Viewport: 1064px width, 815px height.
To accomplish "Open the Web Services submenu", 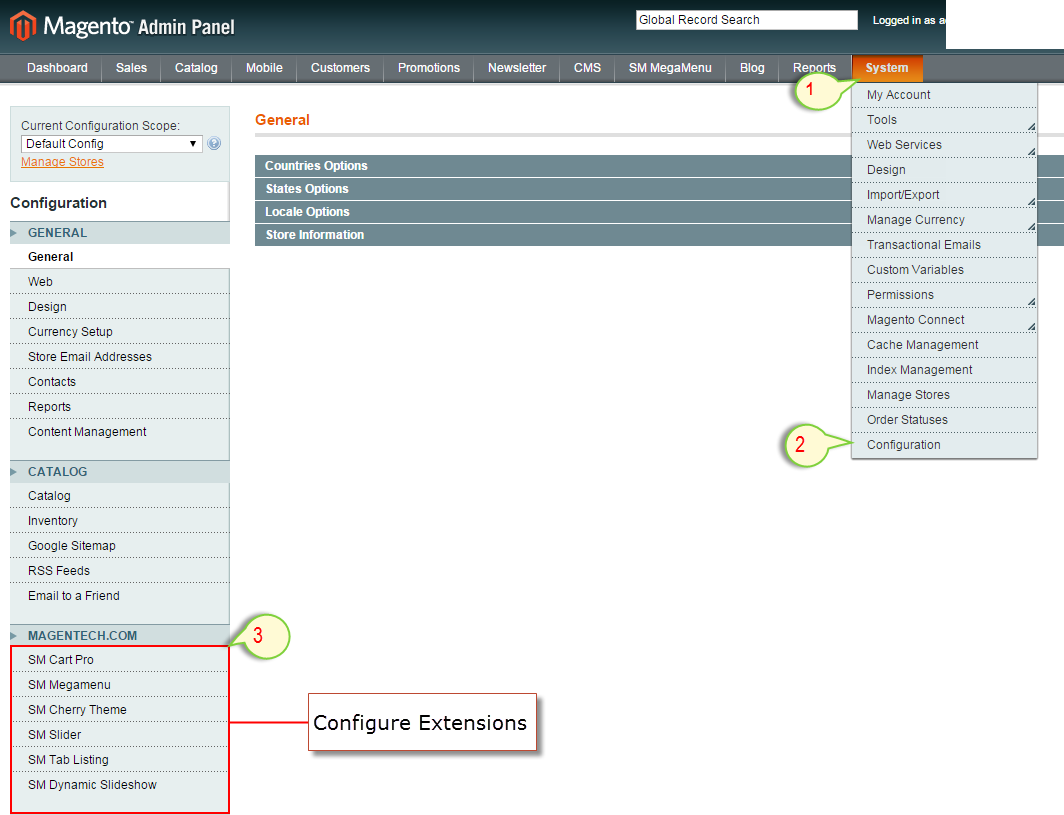I will [x=944, y=145].
